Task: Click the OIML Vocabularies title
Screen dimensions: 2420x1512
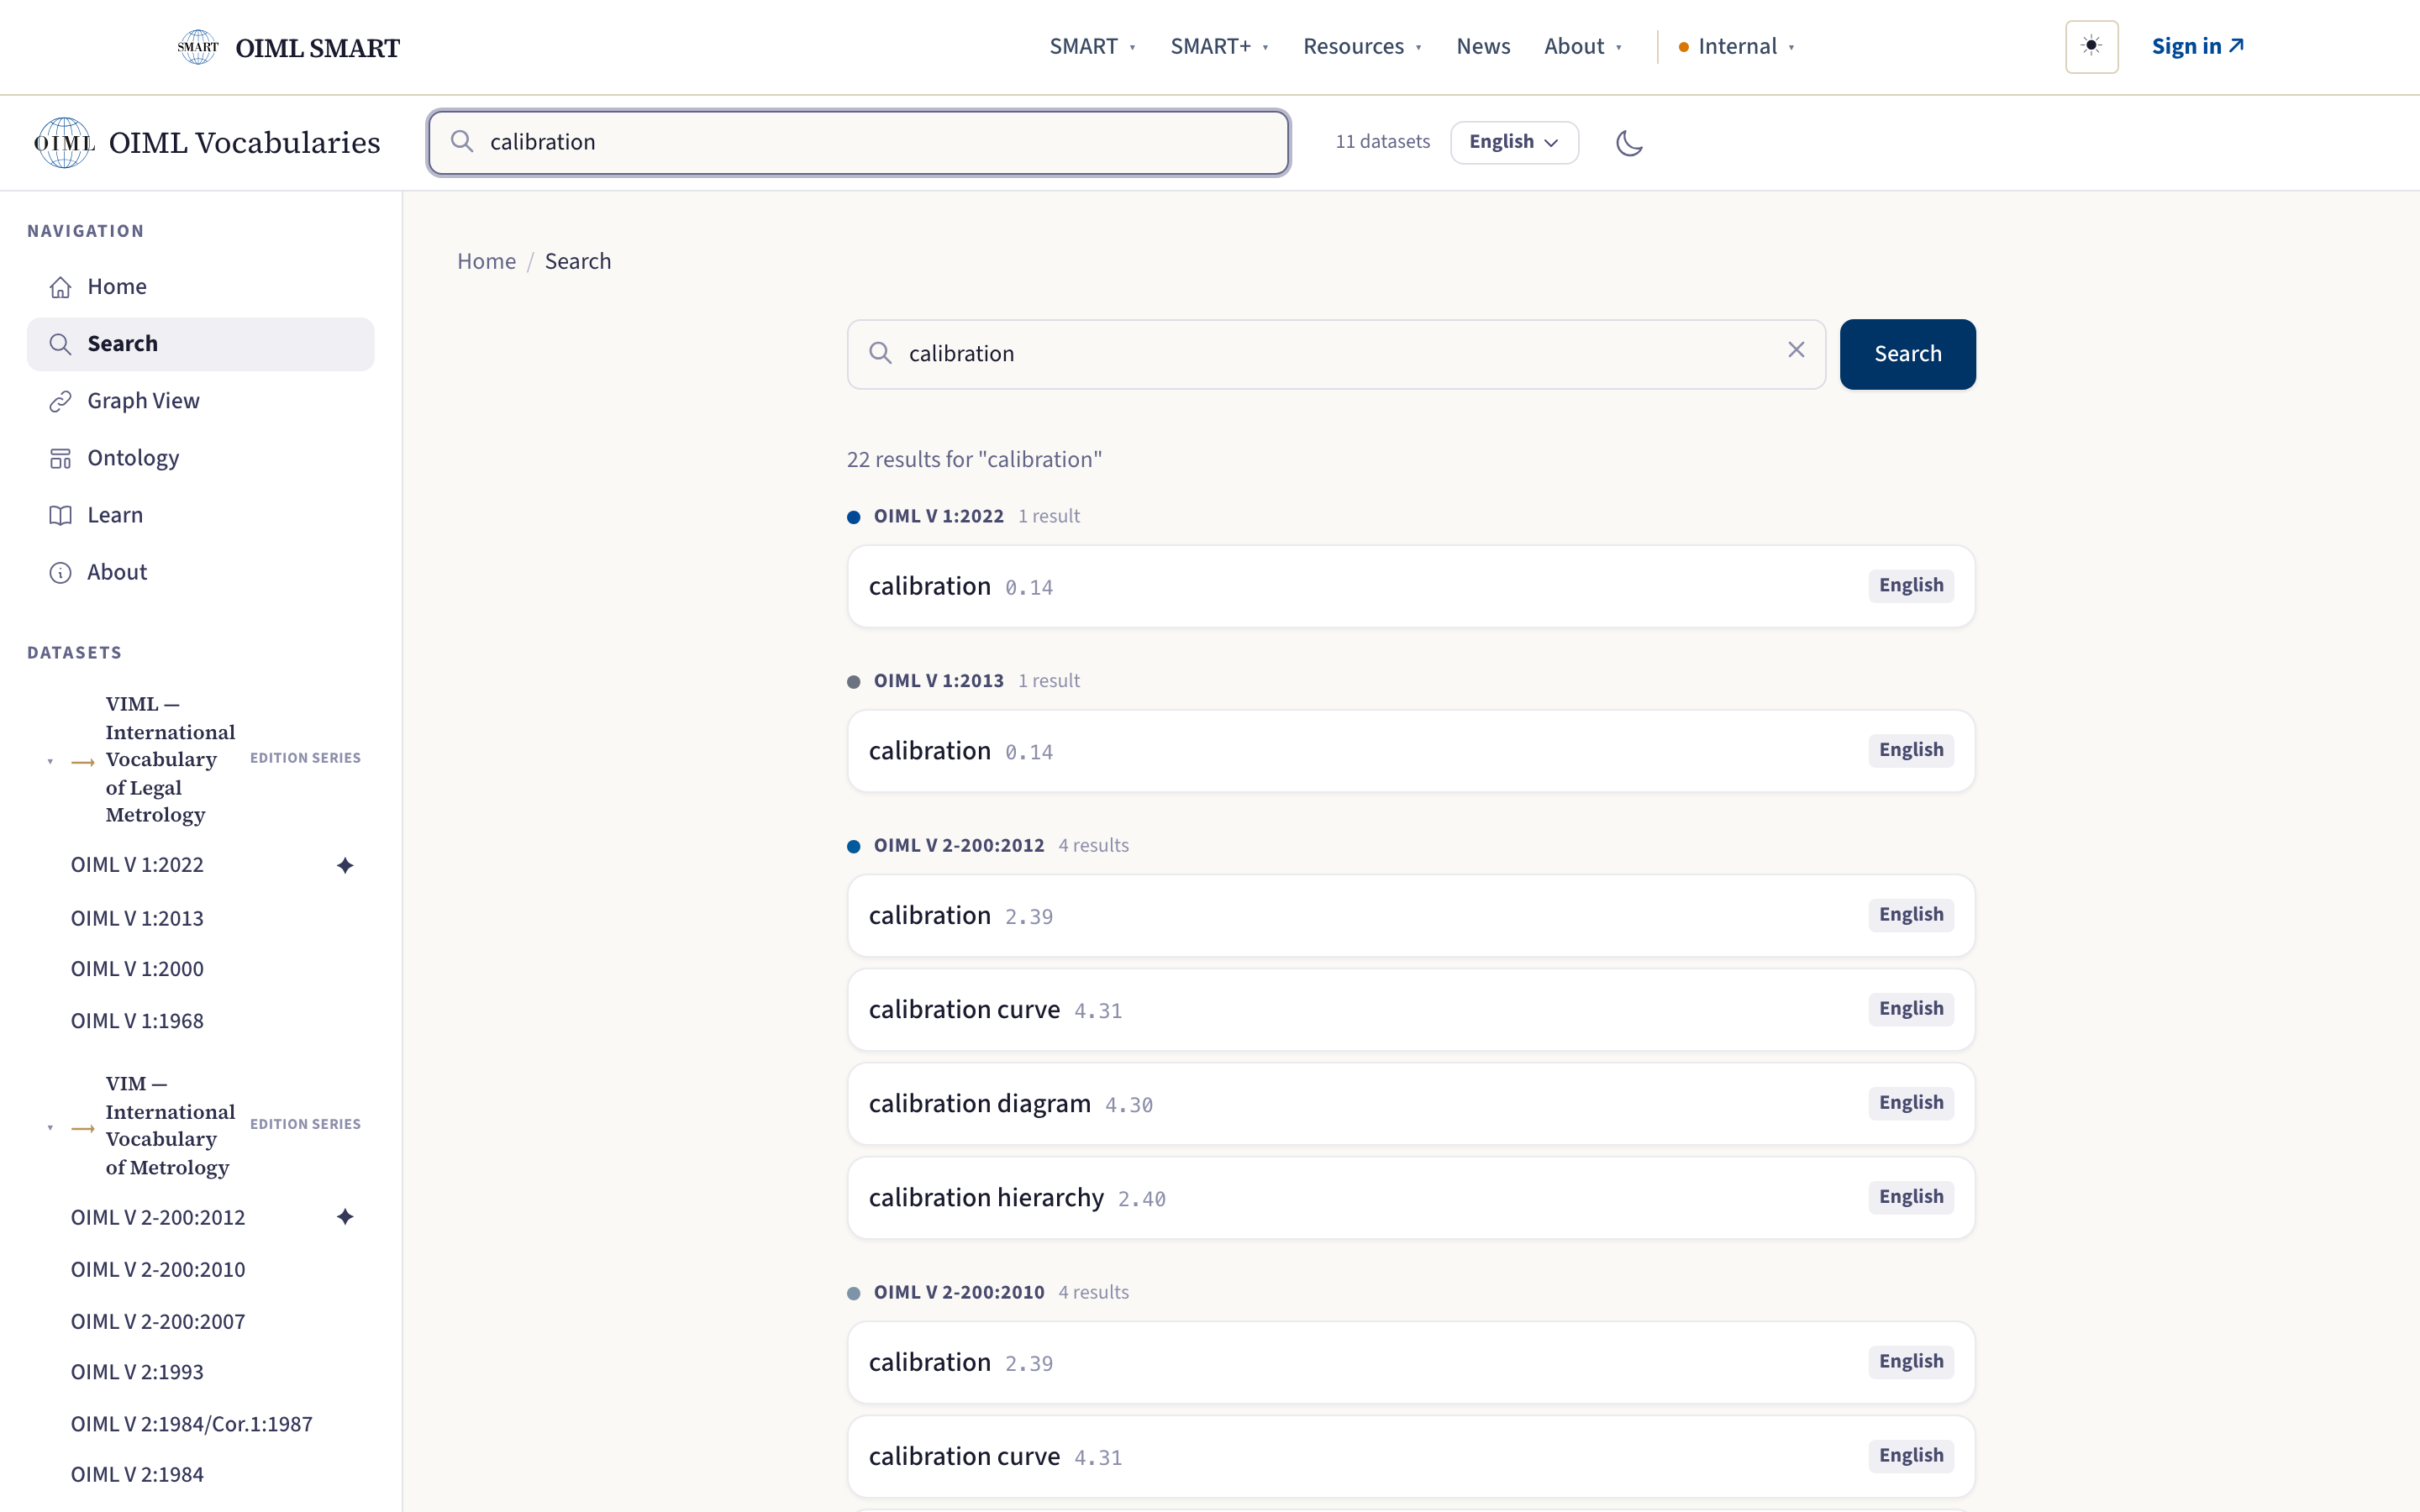Action: 244,143
